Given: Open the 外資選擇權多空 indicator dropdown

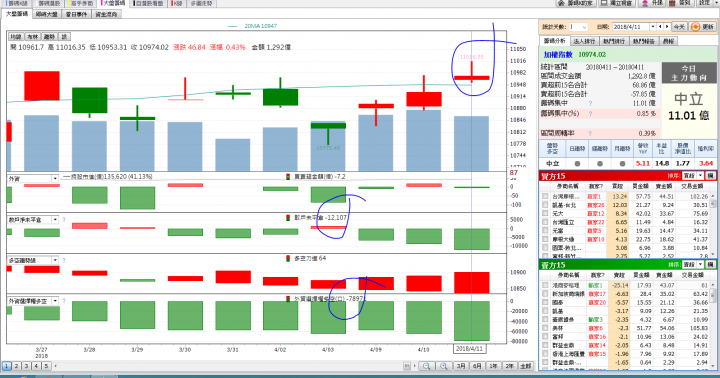Looking at the screenshot, I should (55, 301).
